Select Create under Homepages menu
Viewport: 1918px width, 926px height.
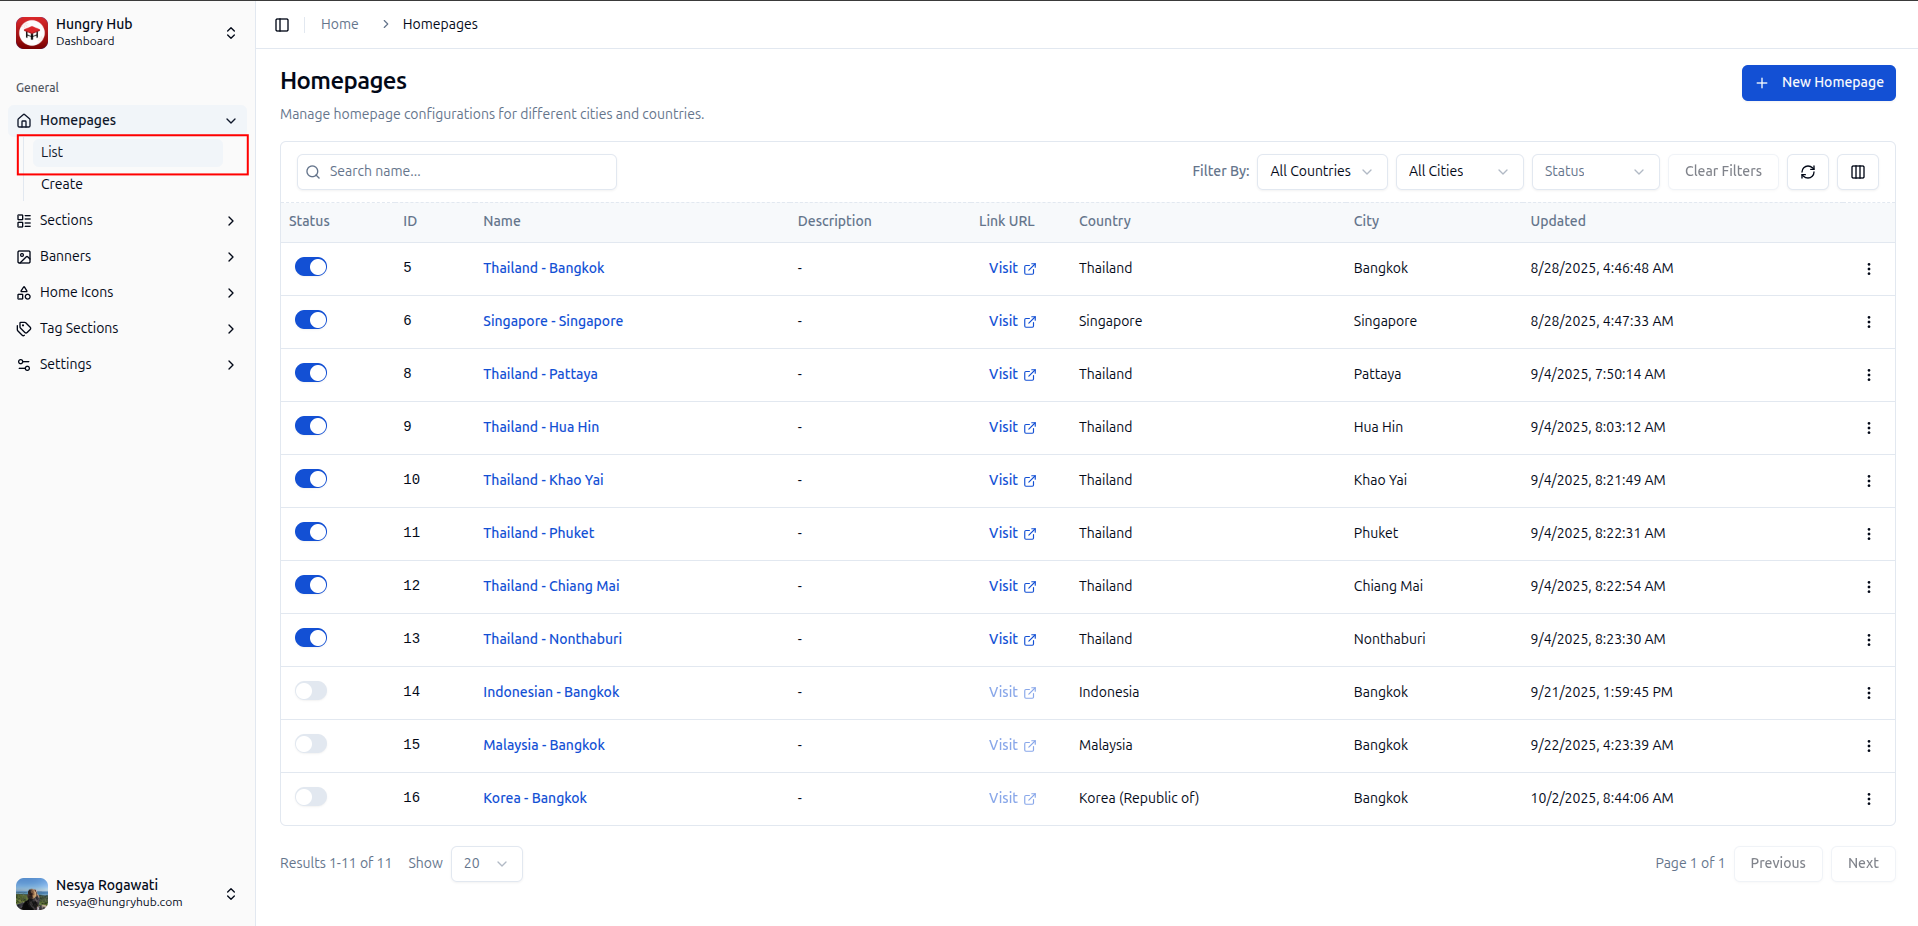pyautogui.click(x=62, y=184)
